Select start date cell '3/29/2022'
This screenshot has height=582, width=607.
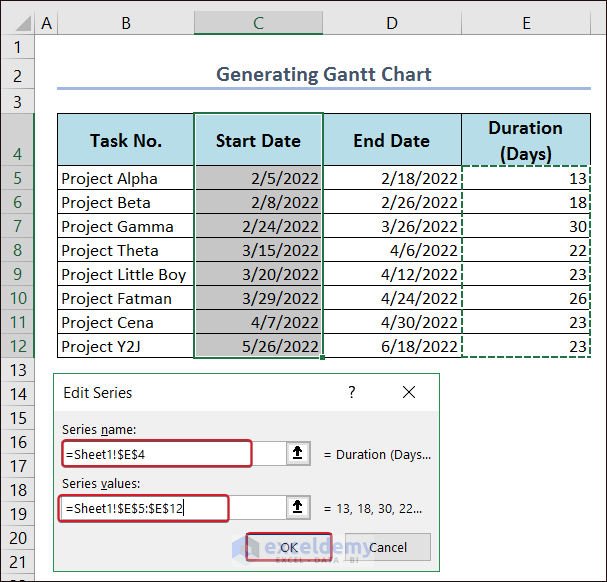pos(258,298)
